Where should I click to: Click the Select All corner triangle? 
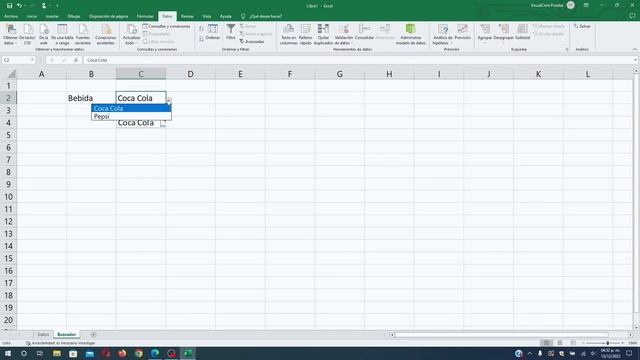click(10, 74)
